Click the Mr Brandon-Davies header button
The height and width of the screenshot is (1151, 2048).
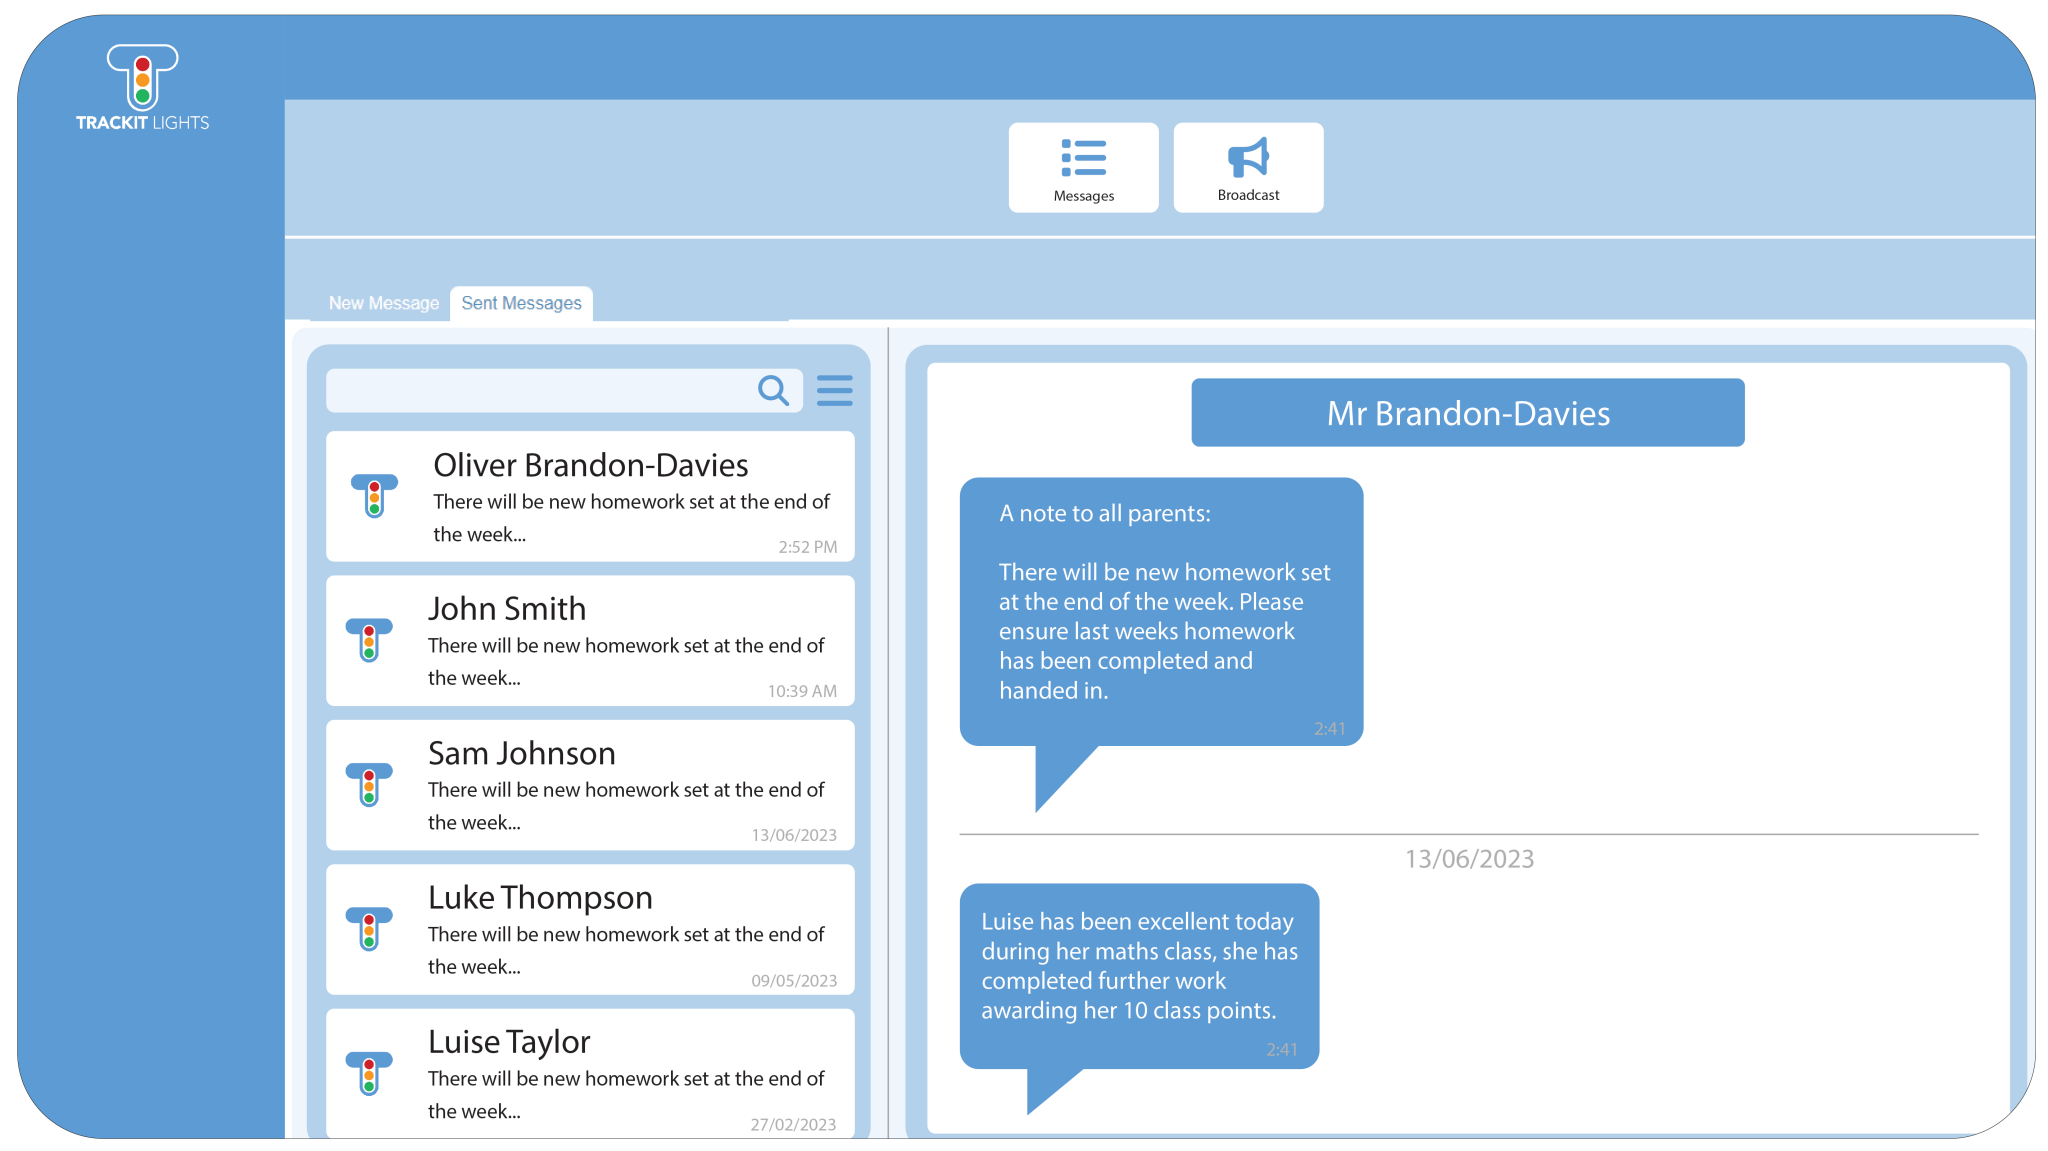(x=1467, y=412)
